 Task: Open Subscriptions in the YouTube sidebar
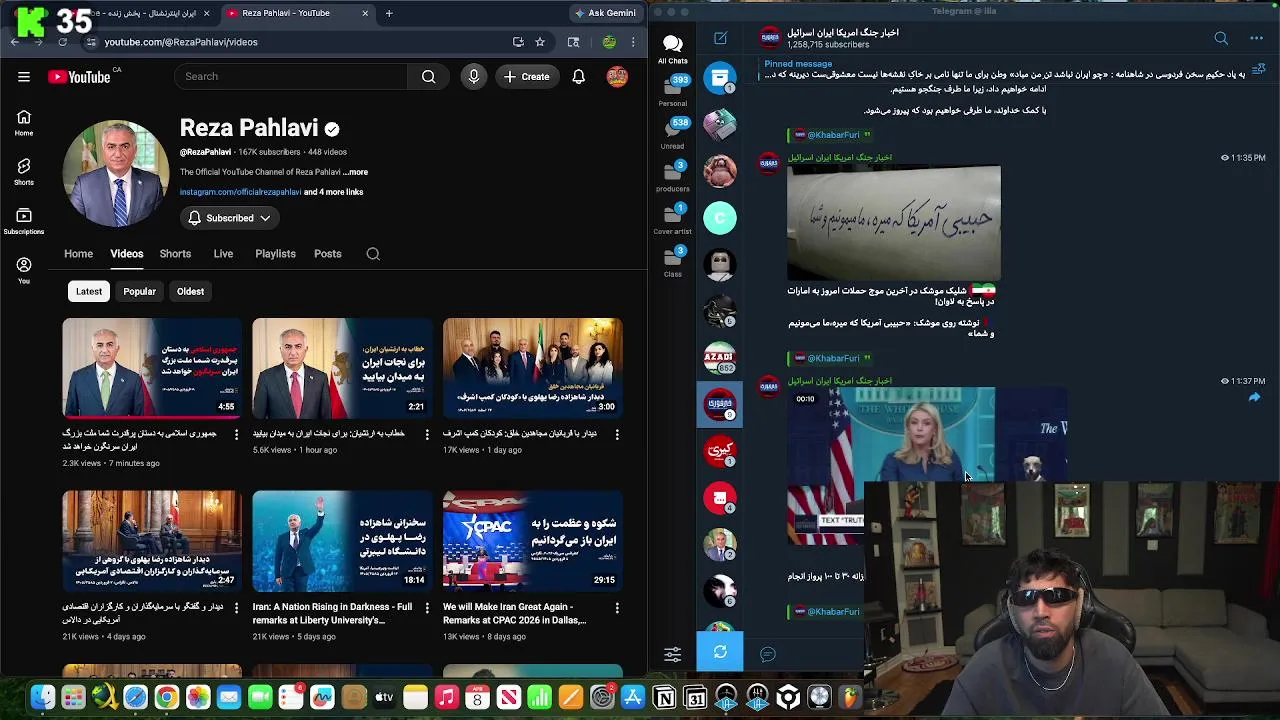pyautogui.click(x=24, y=221)
